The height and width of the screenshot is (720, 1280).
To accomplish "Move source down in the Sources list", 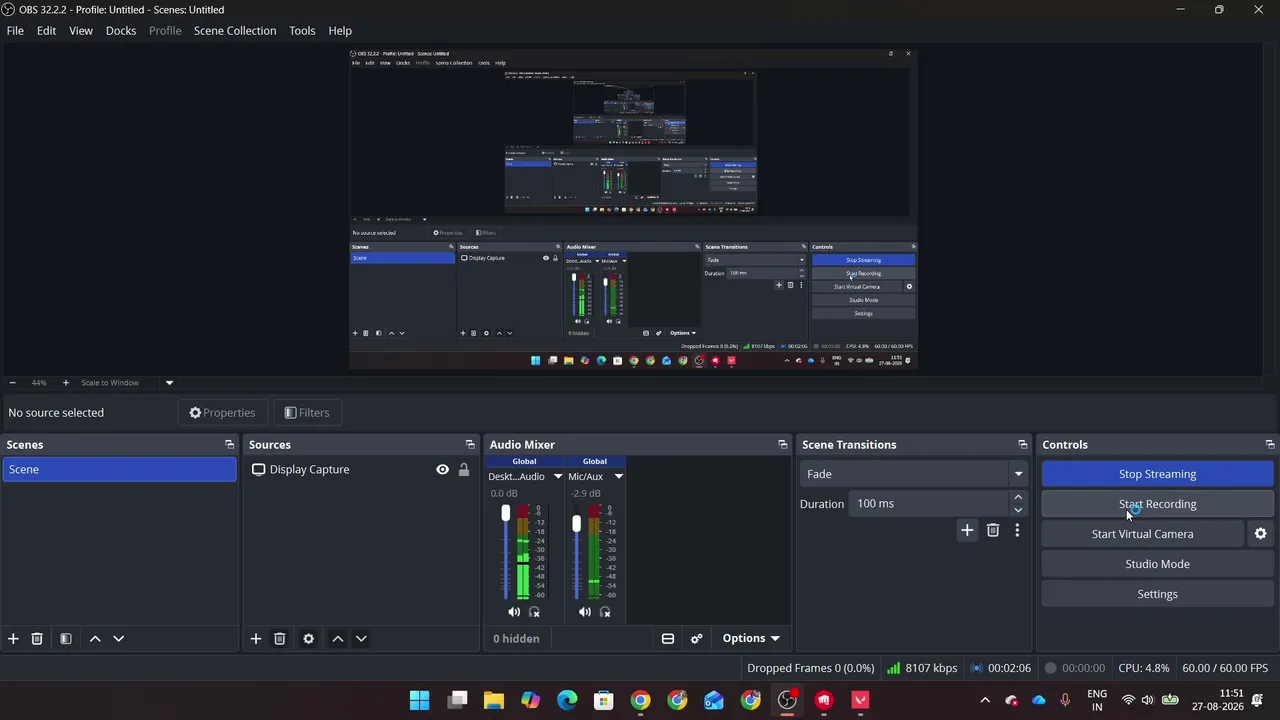I will (x=361, y=639).
